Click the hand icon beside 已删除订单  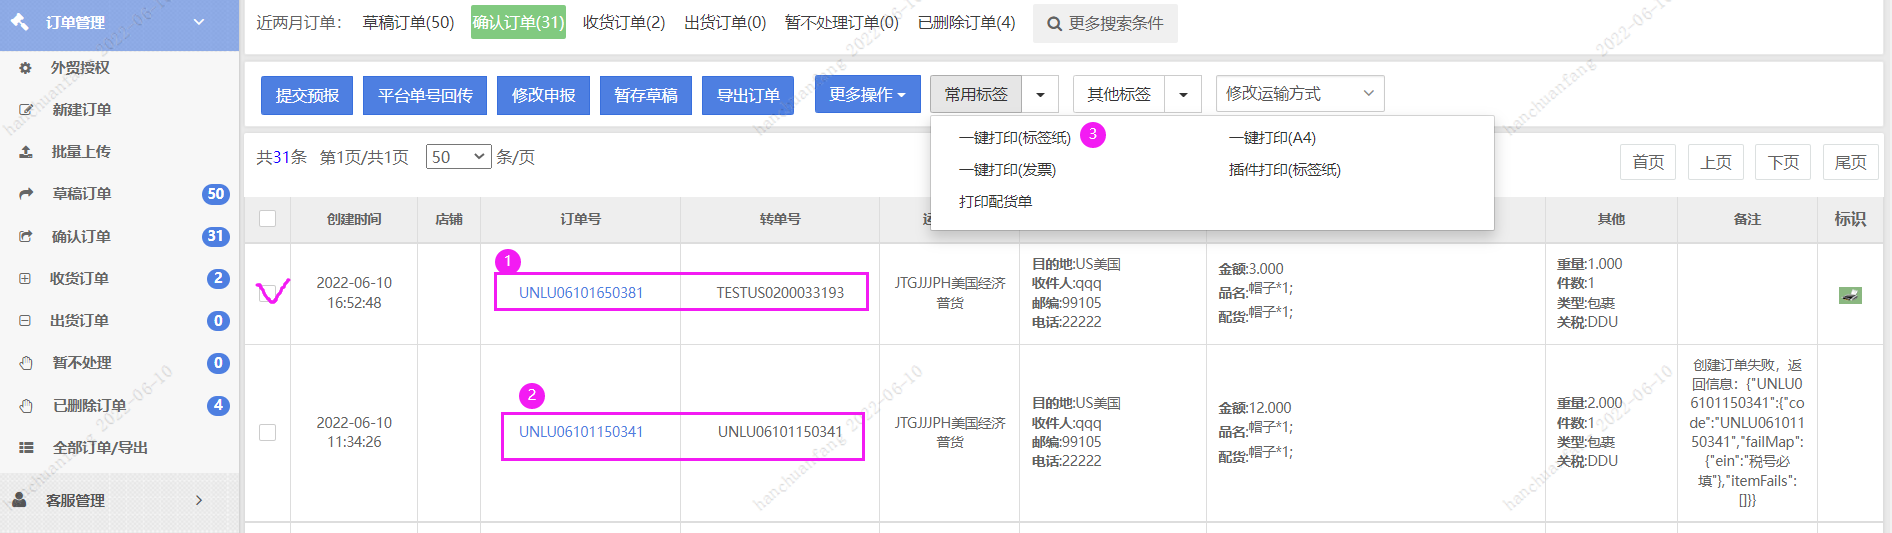point(26,406)
